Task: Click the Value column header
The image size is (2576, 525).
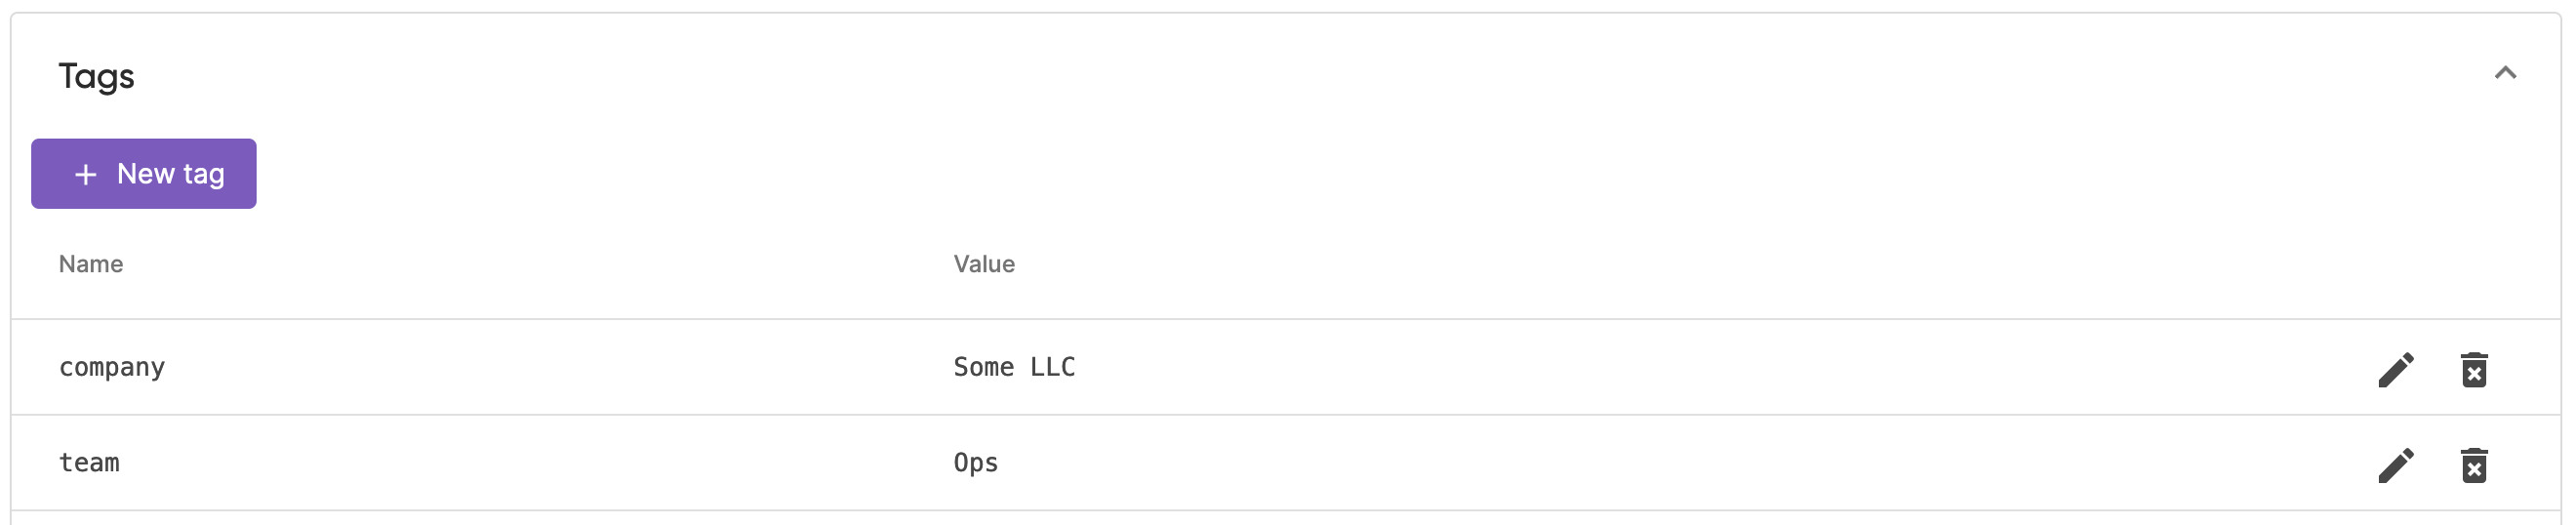Action: pyautogui.click(x=984, y=264)
